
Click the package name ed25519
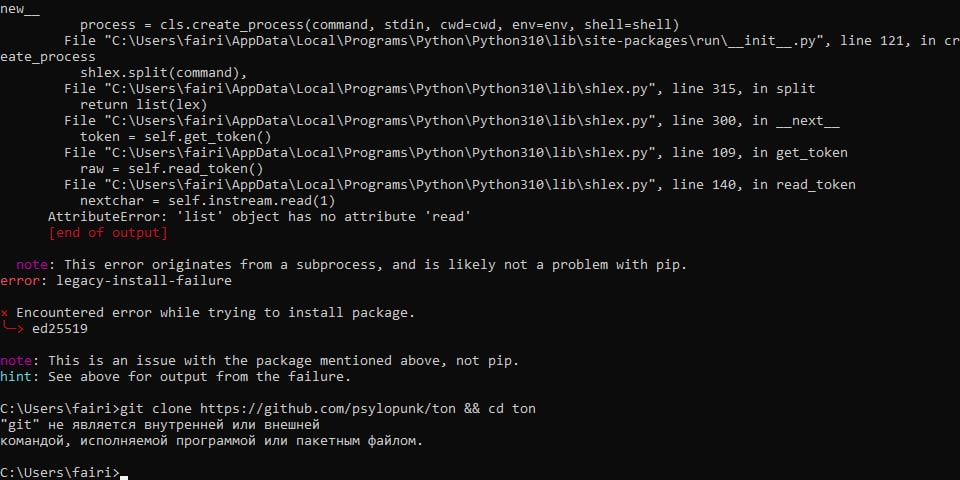60,329
